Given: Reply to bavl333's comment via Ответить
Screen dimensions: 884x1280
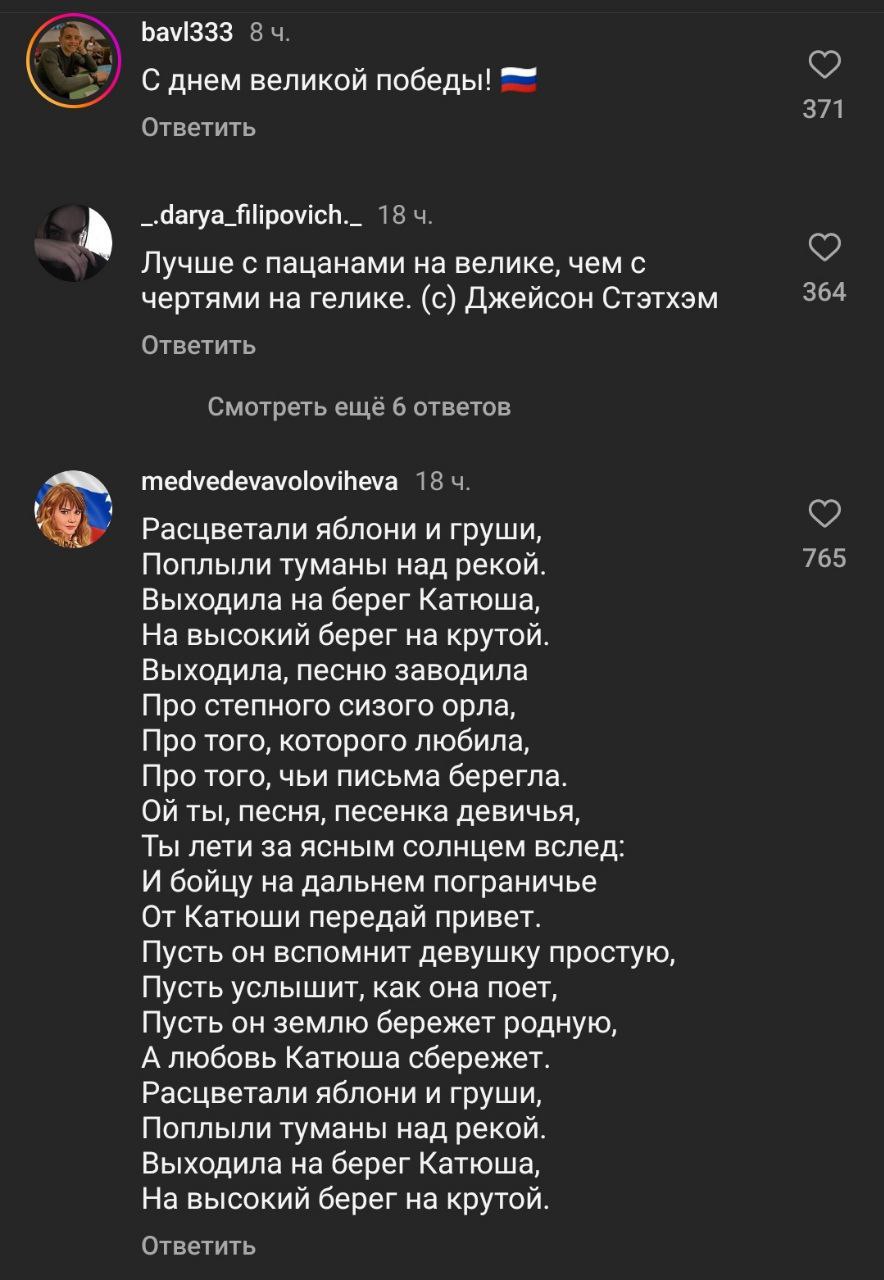Looking at the screenshot, I should 198,128.
